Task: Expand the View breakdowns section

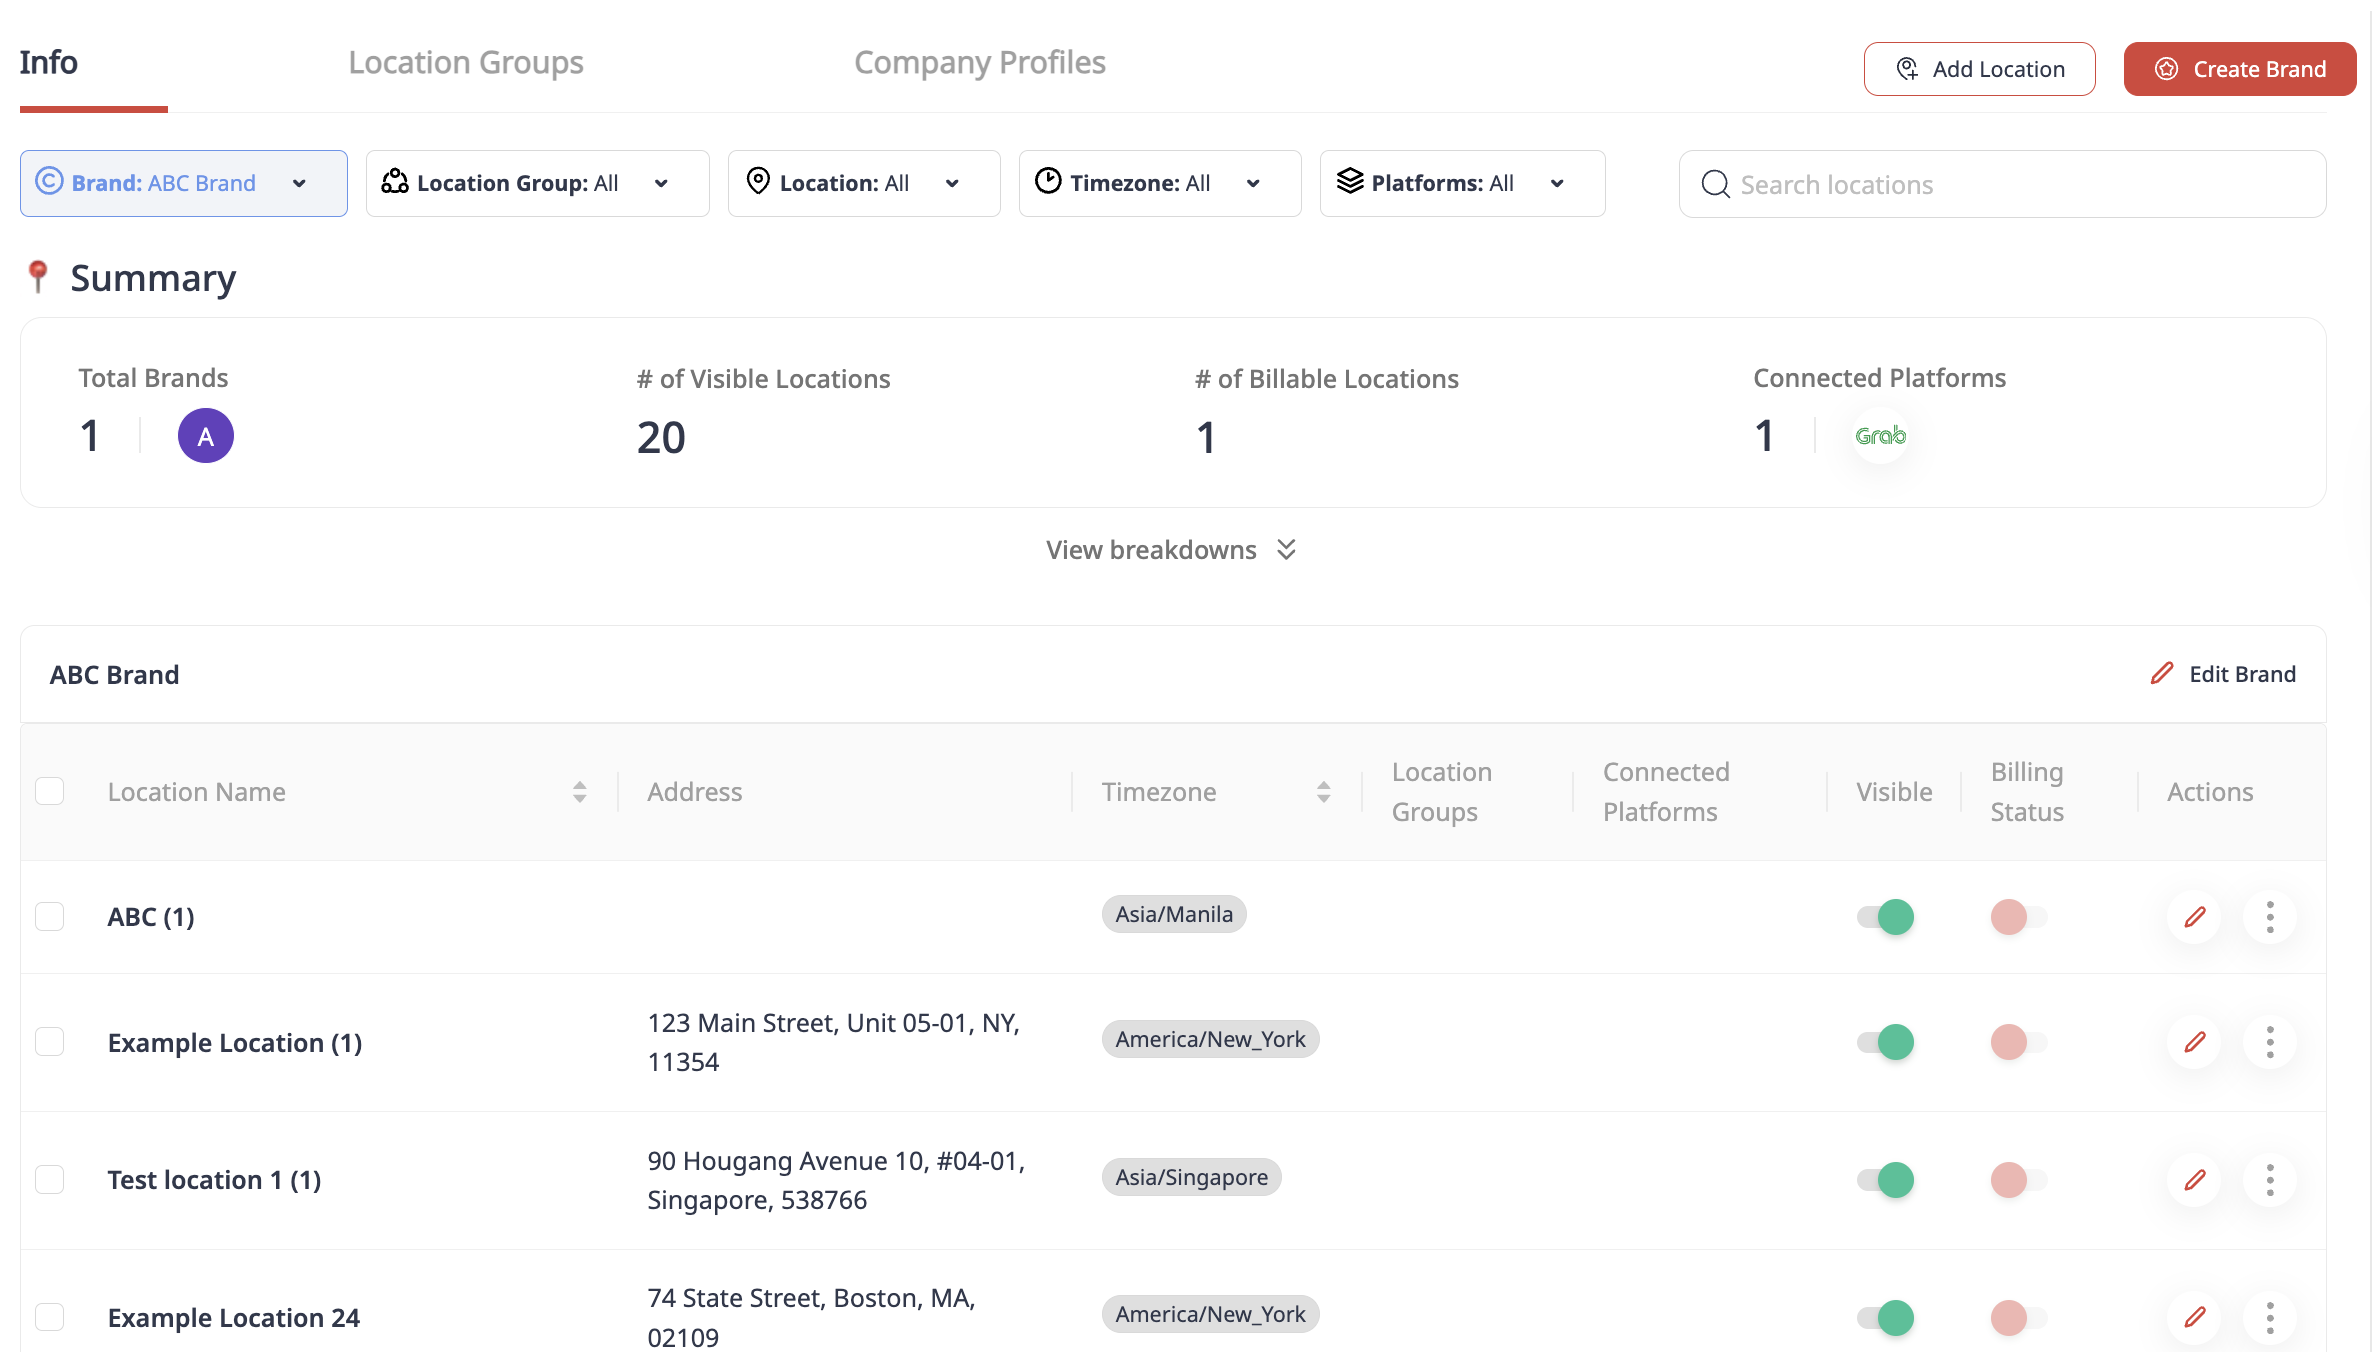Action: pos(1170,550)
